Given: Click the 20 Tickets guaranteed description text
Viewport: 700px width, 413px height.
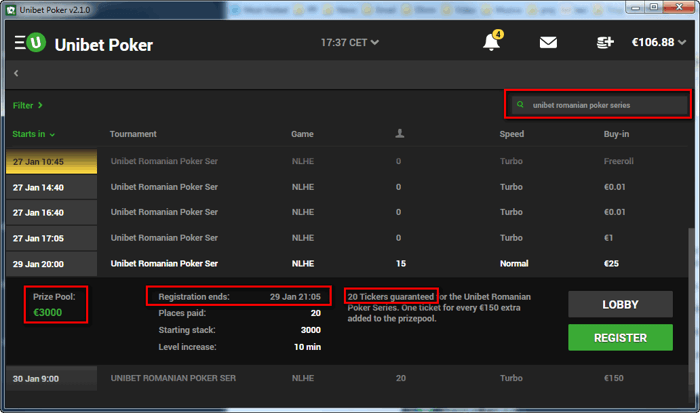Looking at the screenshot, I should click(x=439, y=308).
